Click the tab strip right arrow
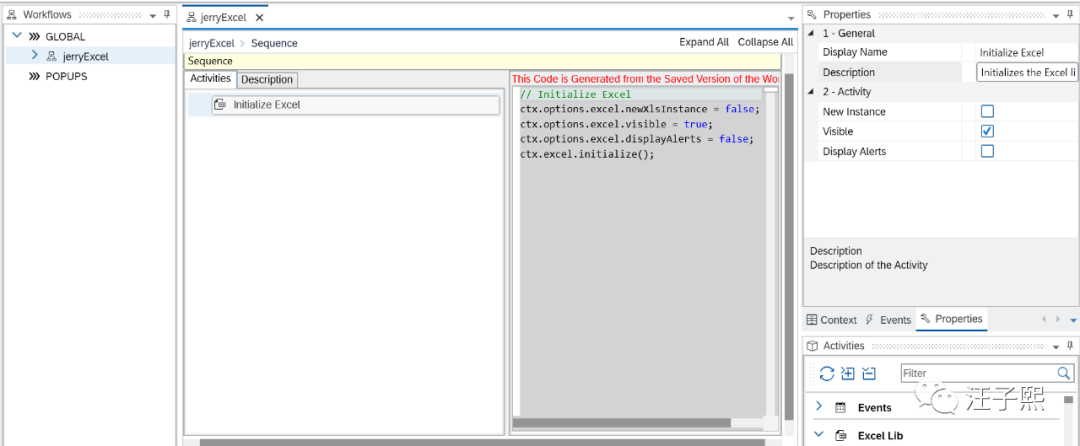The height and width of the screenshot is (446, 1080). pos(1058,319)
